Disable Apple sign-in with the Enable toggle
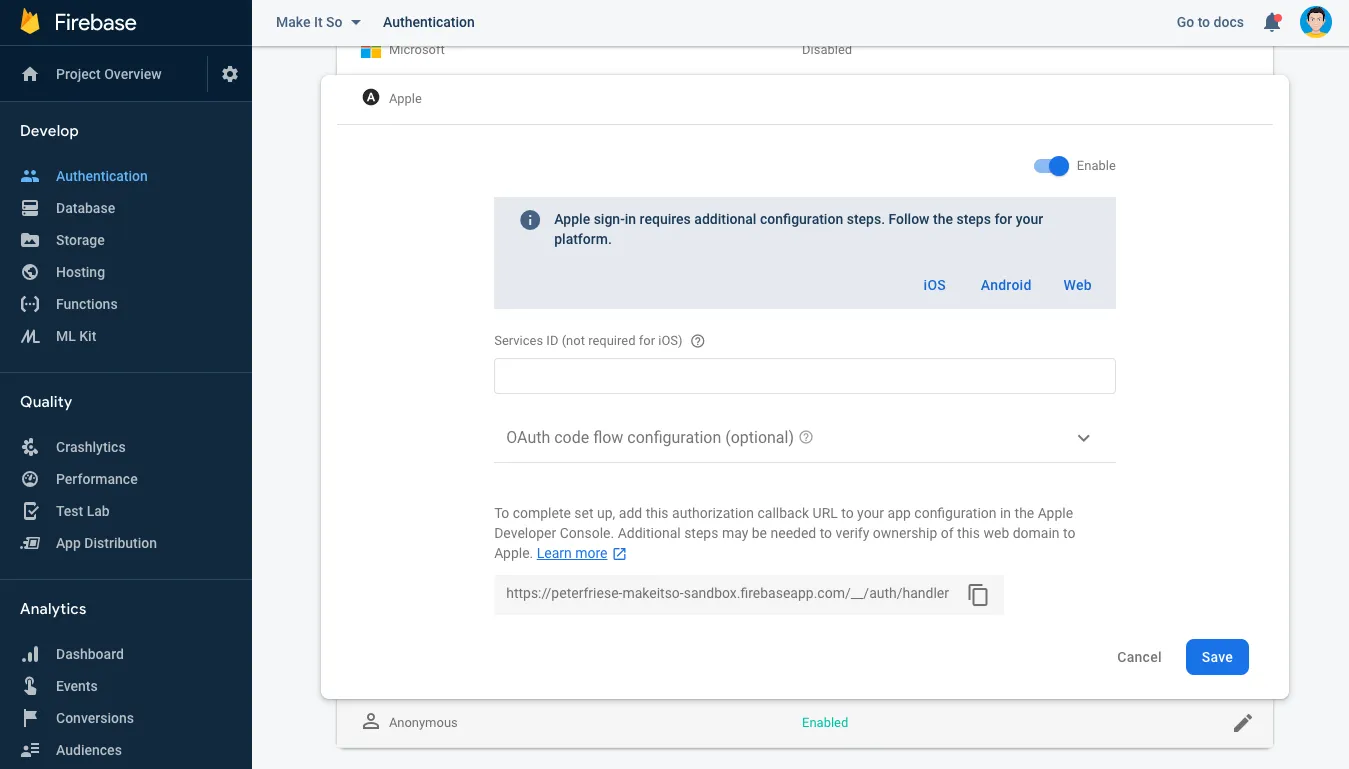The width and height of the screenshot is (1349, 769). [x=1050, y=166]
